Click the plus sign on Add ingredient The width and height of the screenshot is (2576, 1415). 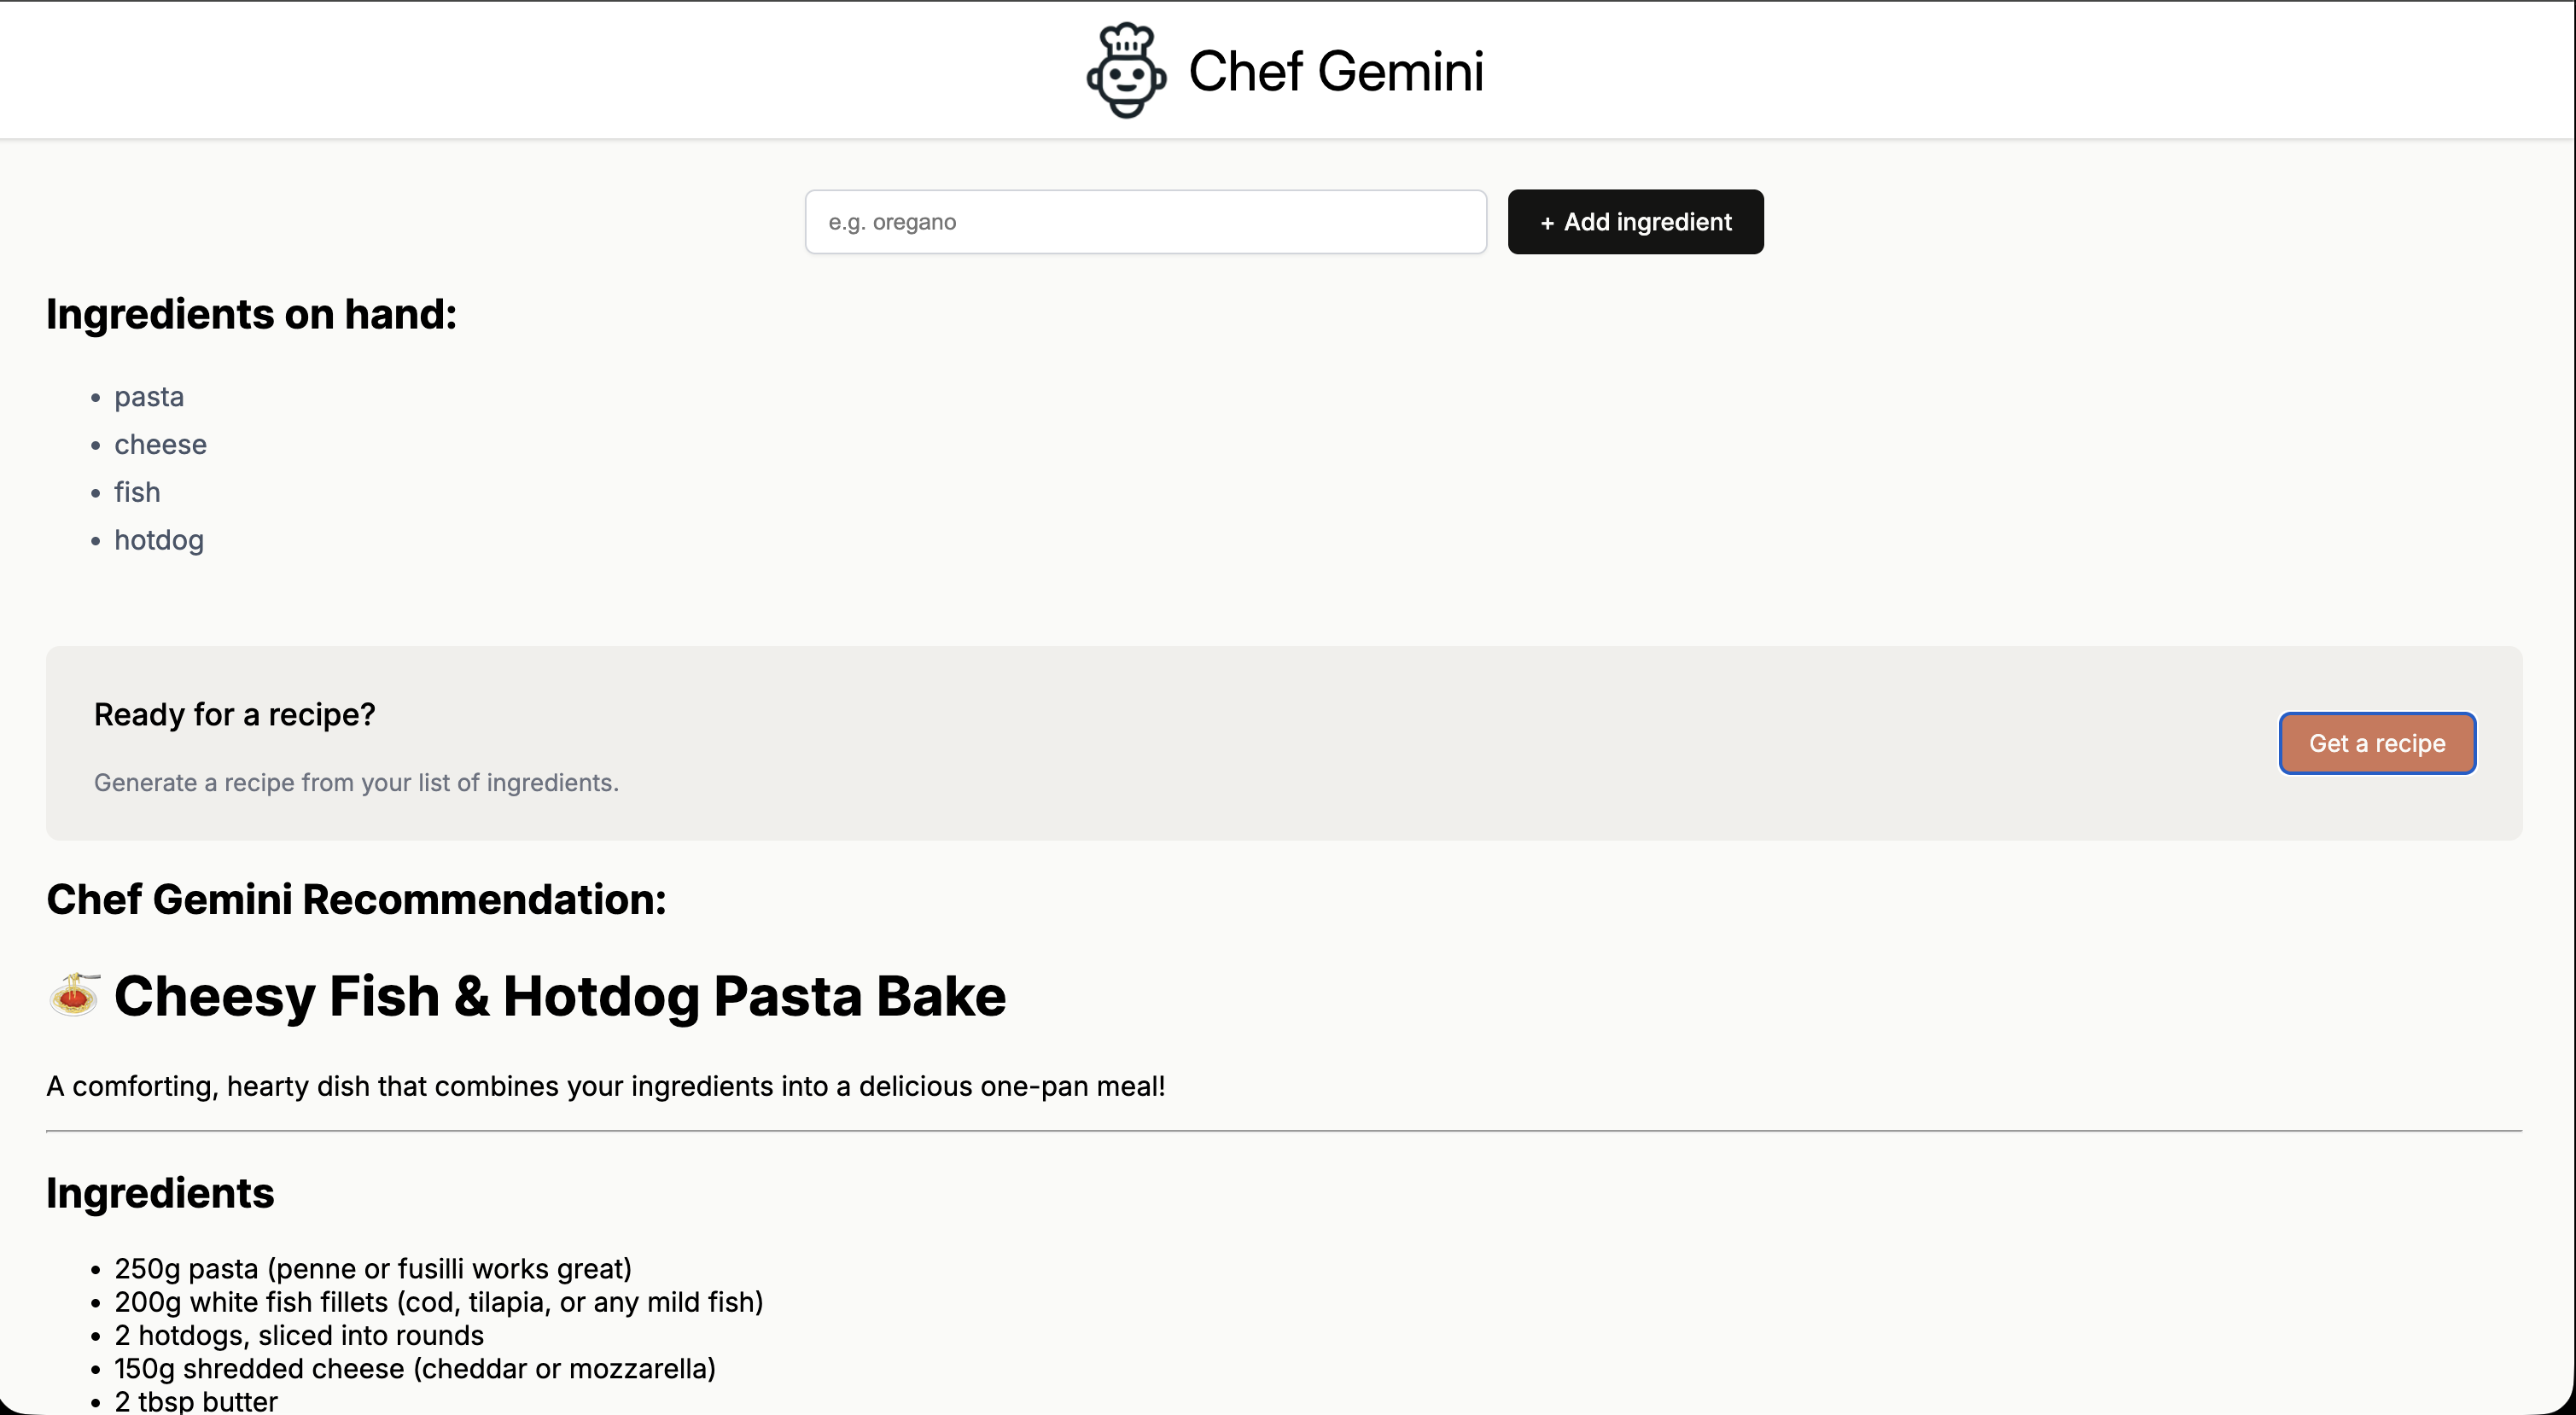(1547, 223)
